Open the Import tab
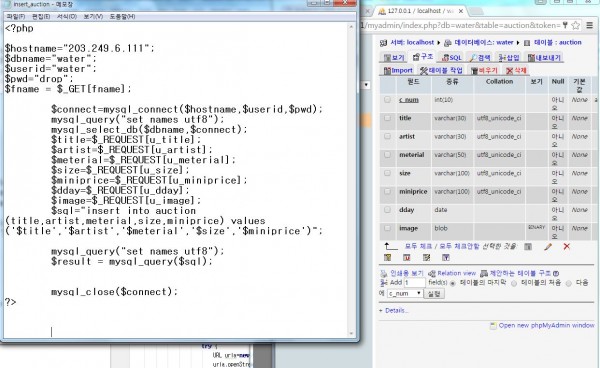This screenshot has width=600, height=368. click(398, 70)
